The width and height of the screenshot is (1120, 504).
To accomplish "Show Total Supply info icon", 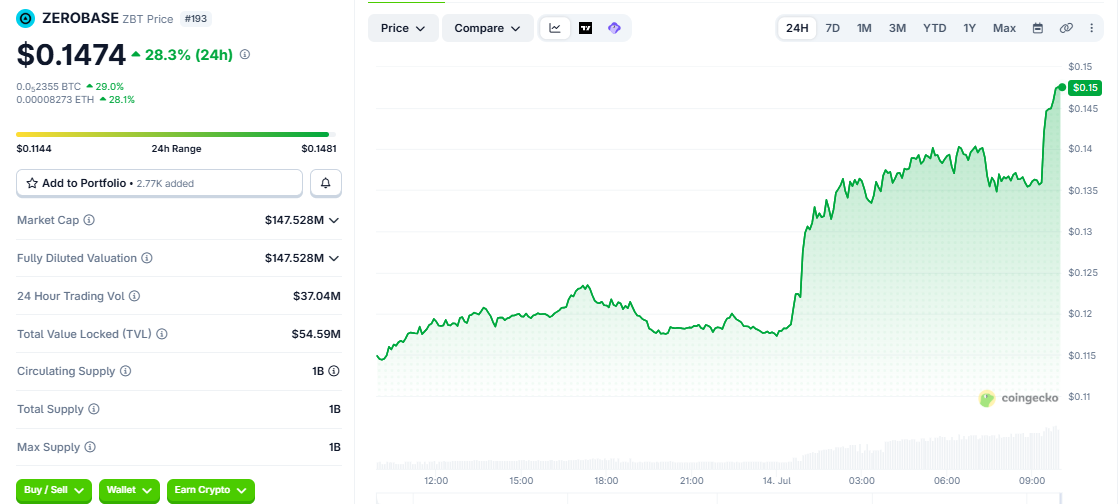I will pyautogui.click(x=94, y=409).
